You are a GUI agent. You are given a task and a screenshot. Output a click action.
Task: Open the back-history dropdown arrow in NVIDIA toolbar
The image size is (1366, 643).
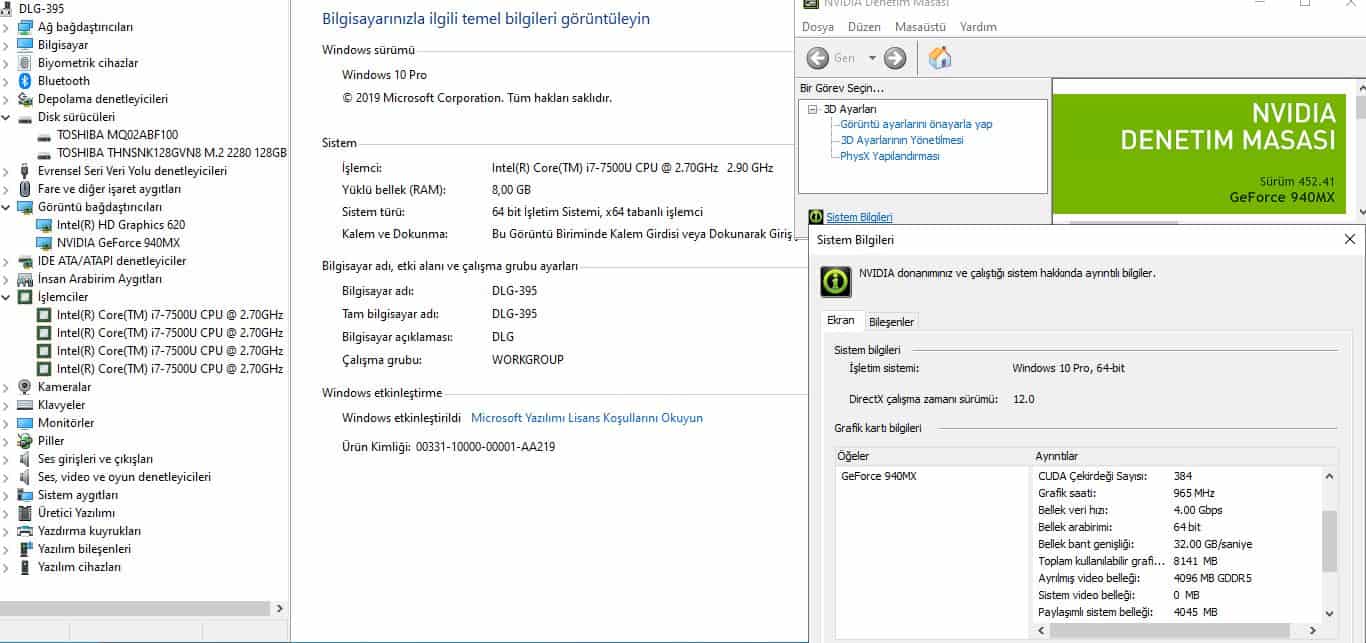[872, 58]
